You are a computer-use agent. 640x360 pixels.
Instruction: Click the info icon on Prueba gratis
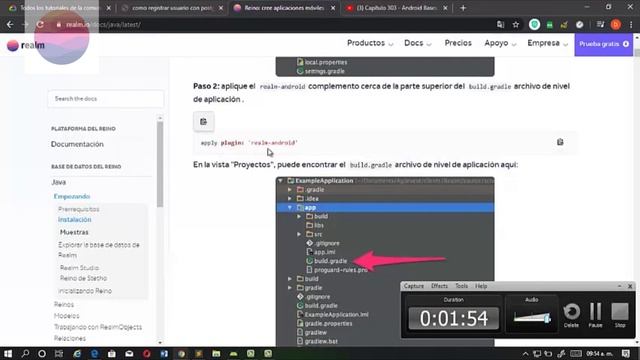626,44
